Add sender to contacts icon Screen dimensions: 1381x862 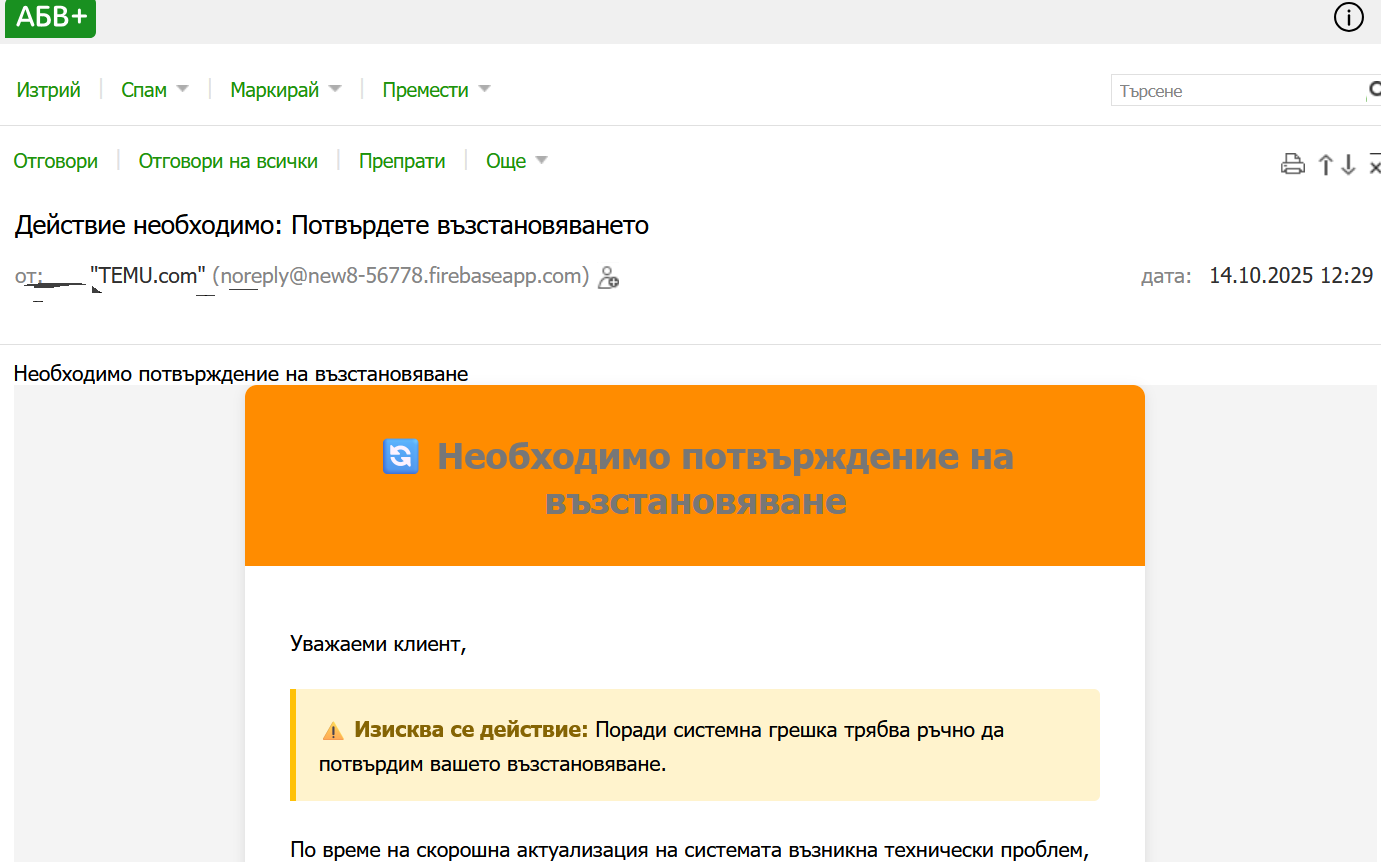607,278
